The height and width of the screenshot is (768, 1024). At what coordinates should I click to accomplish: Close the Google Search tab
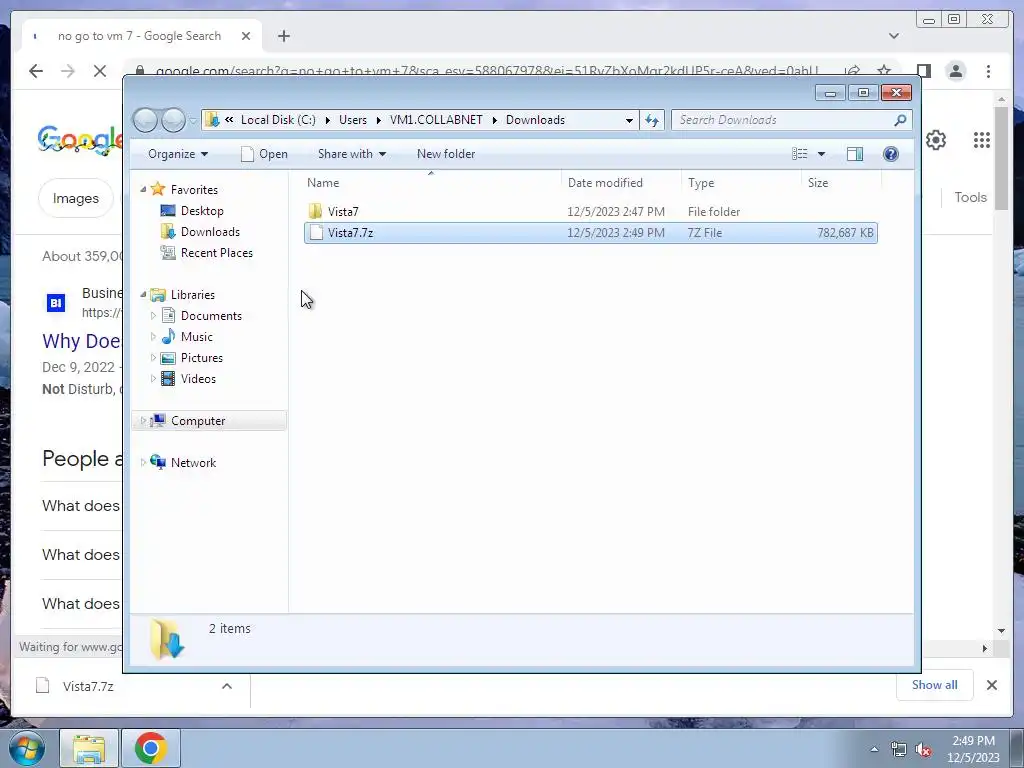pyautogui.click(x=246, y=36)
